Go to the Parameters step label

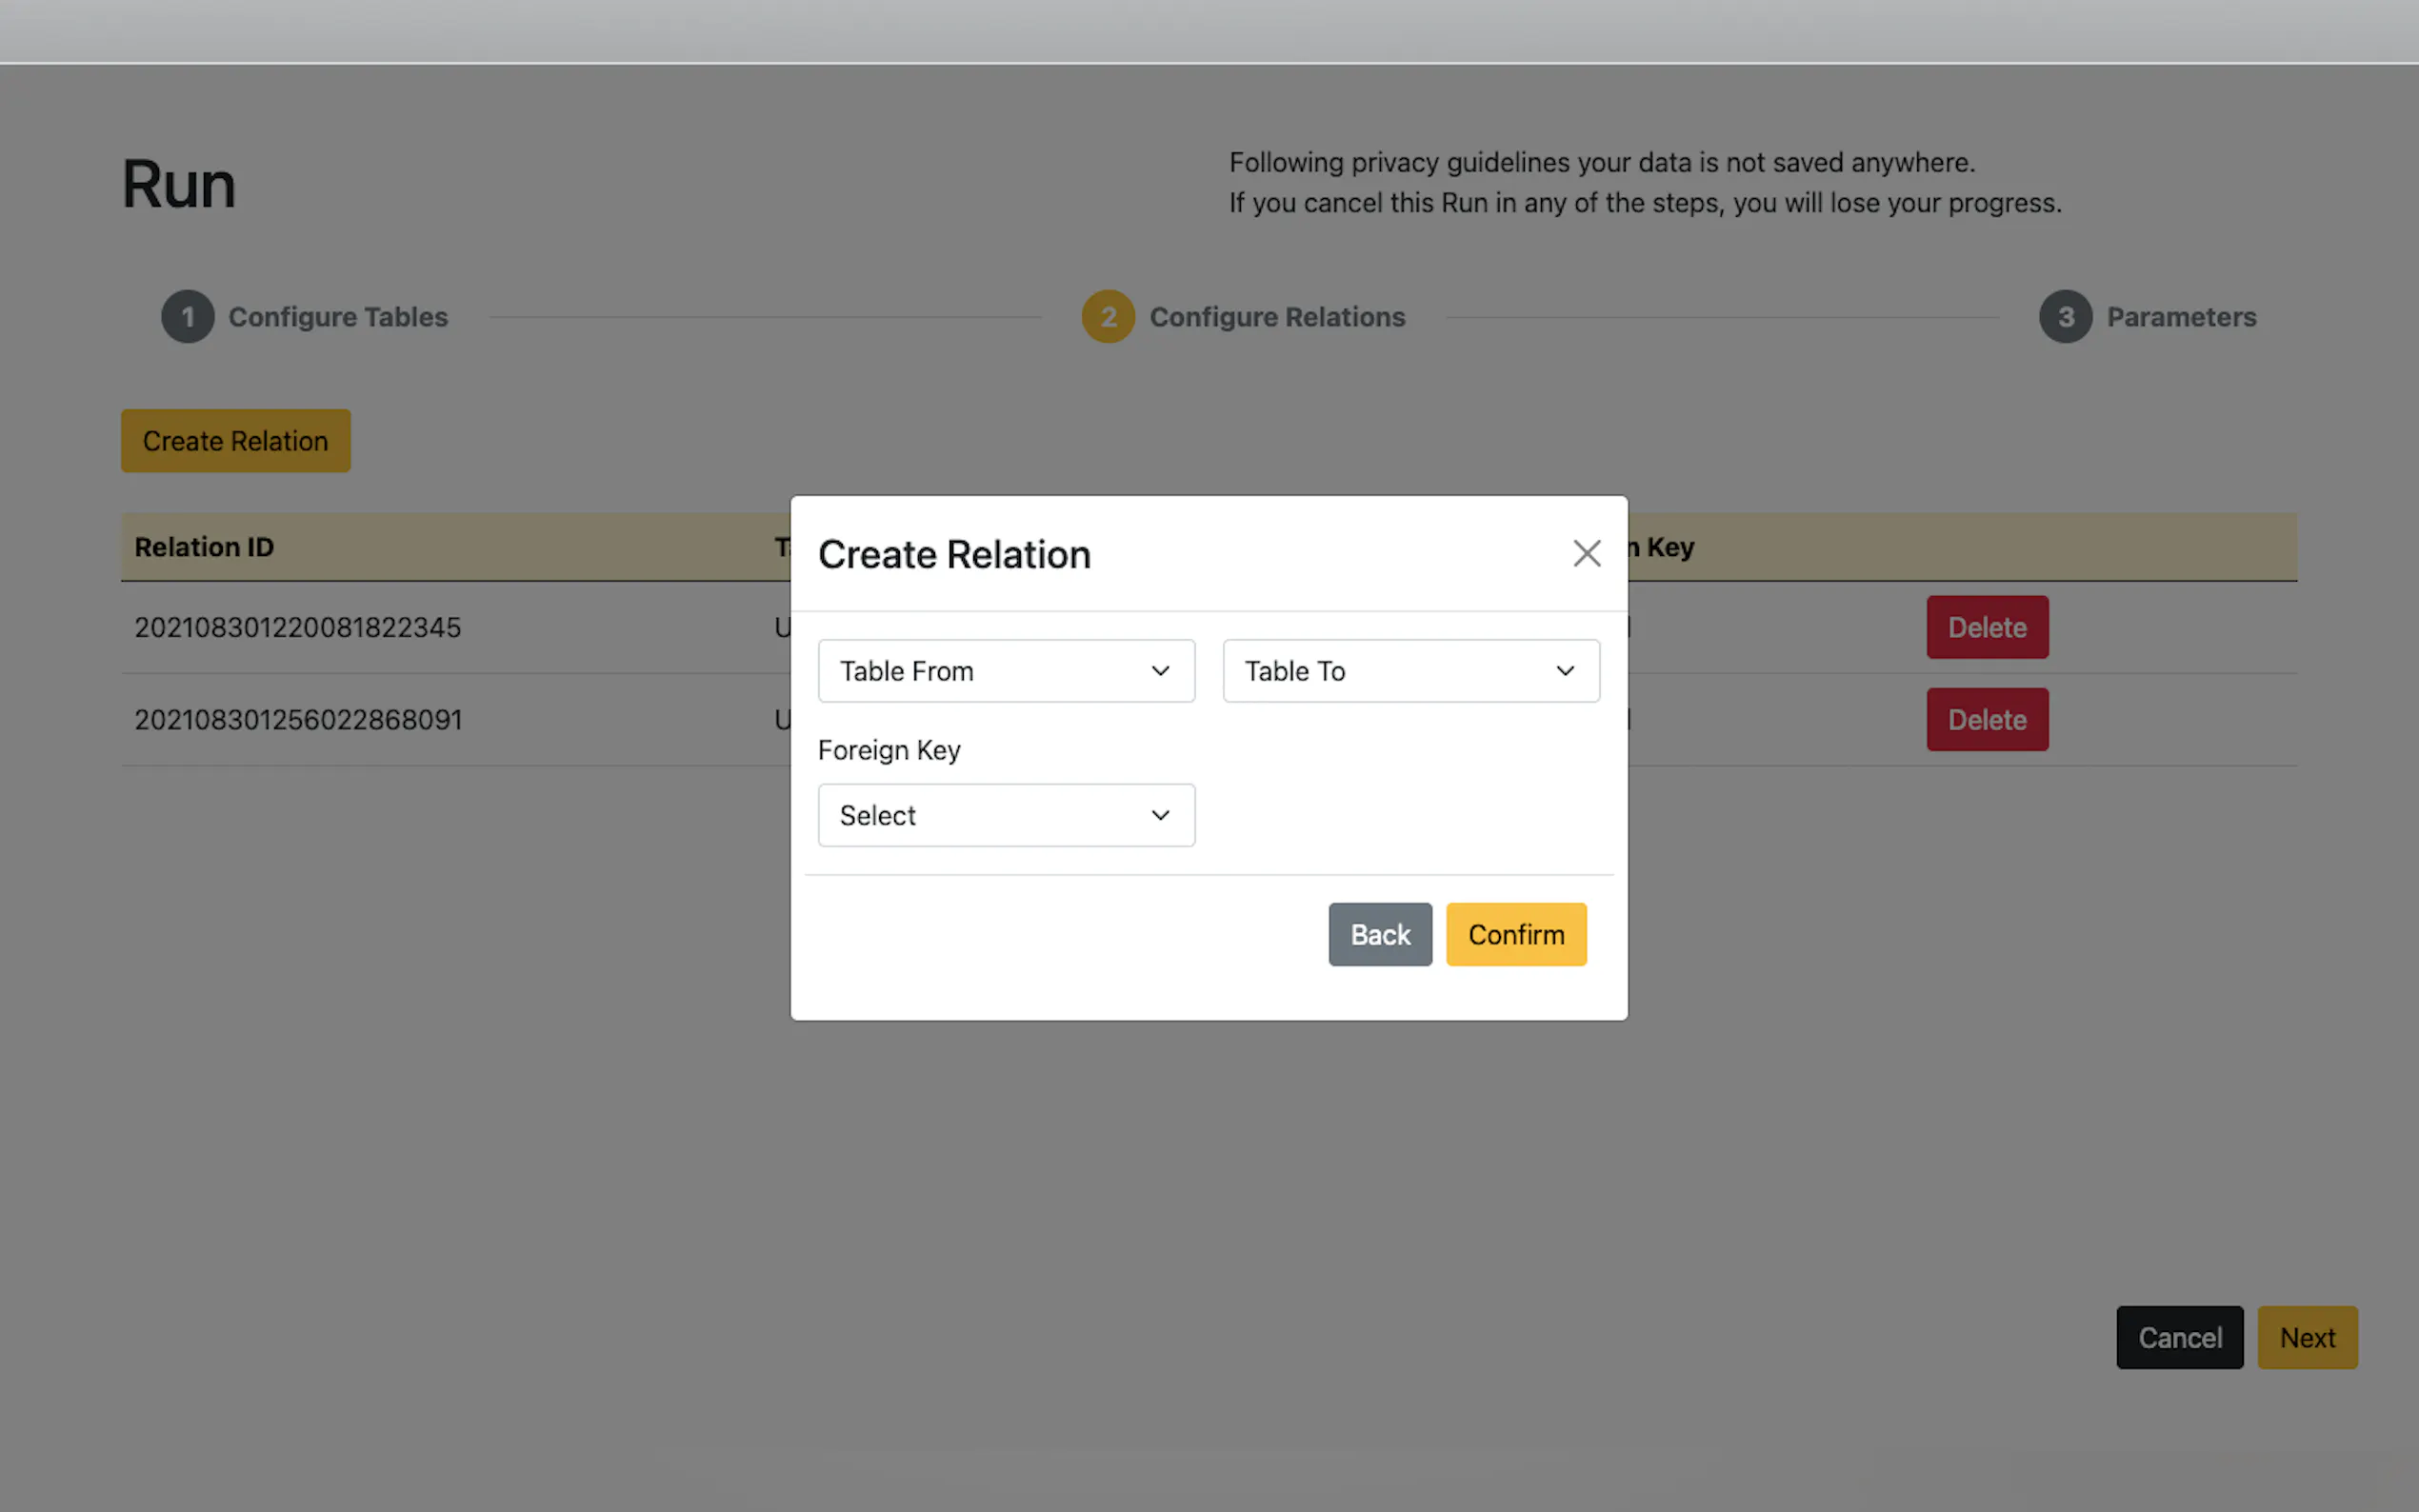(2181, 317)
